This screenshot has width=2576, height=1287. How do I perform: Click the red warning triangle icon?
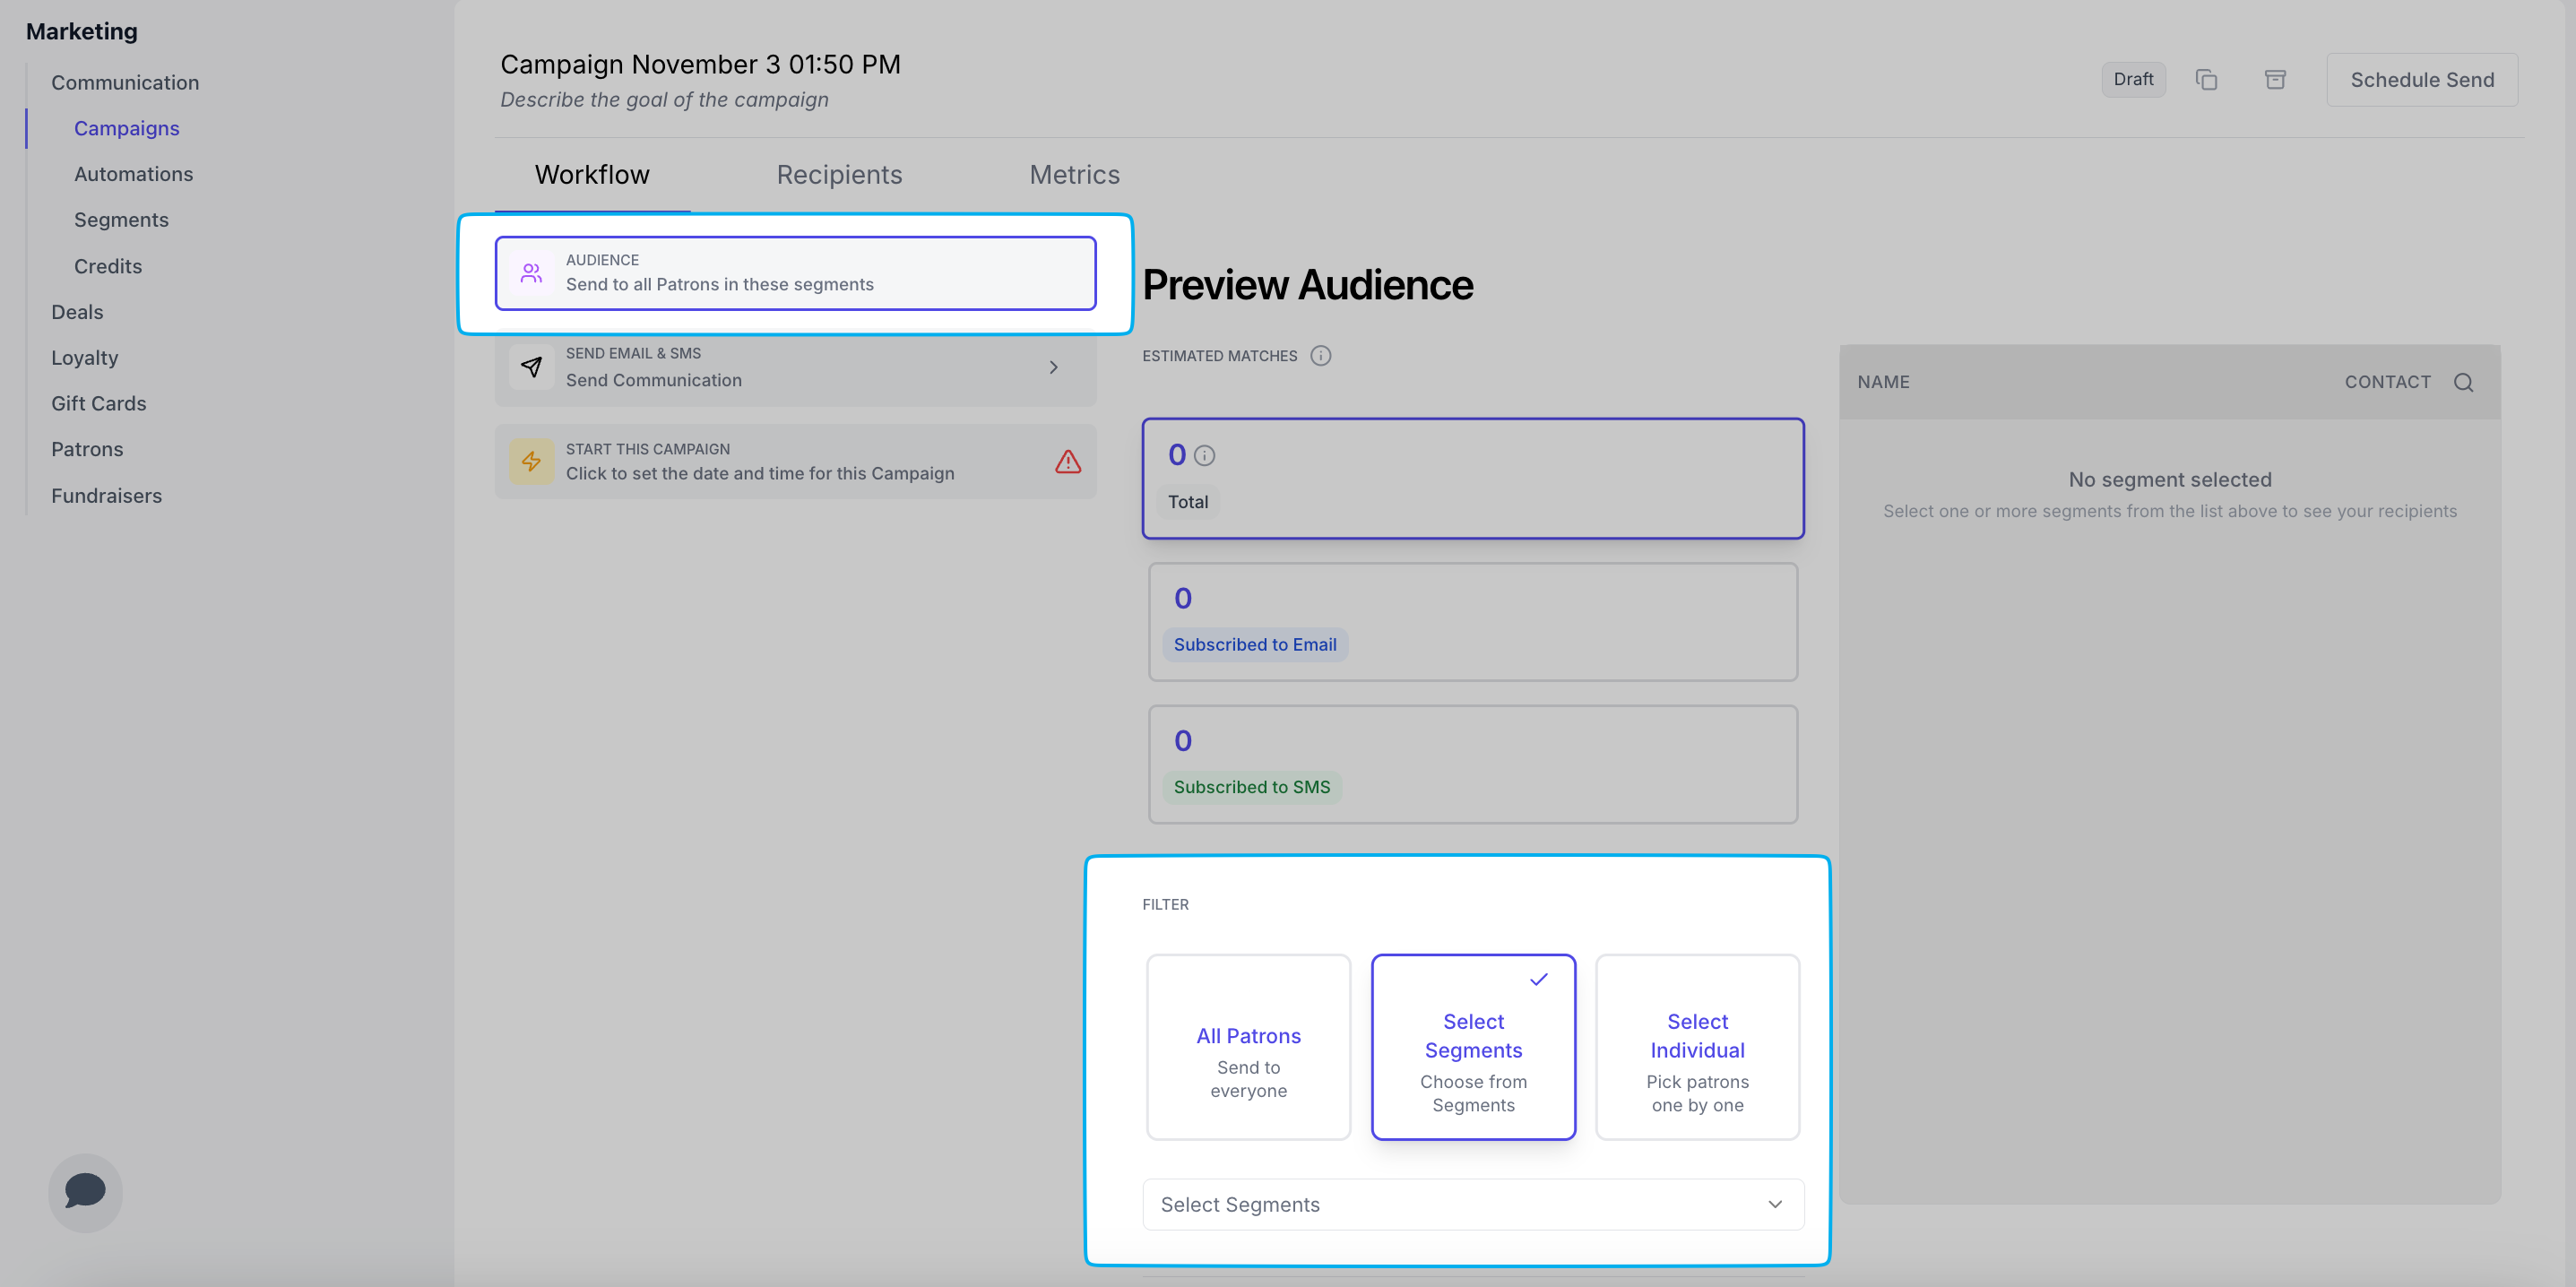(x=1067, y=461)
